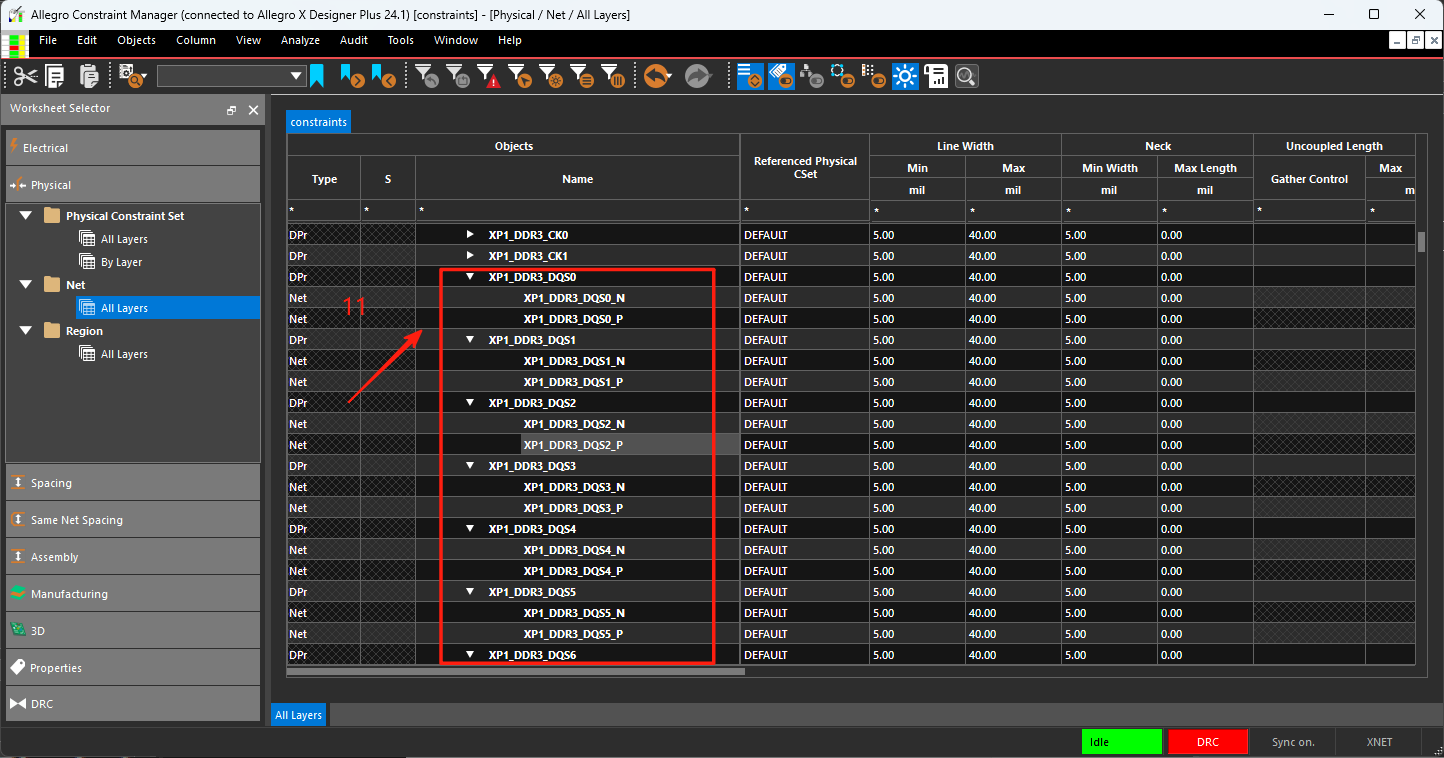The image size is (1444, 758).
Task: Open the Spacing worksheet section
Action: 133,483
